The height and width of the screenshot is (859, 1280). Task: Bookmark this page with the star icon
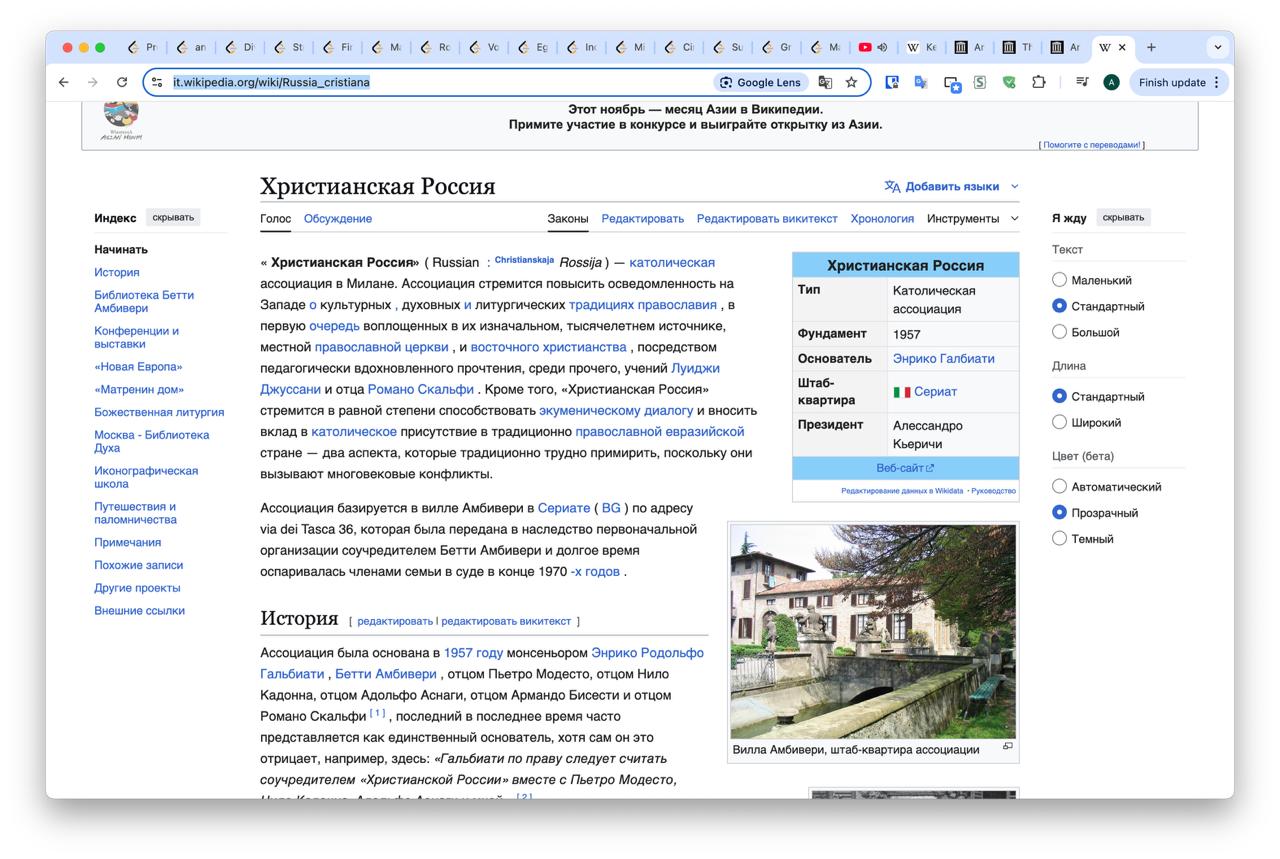pos(851,82)
